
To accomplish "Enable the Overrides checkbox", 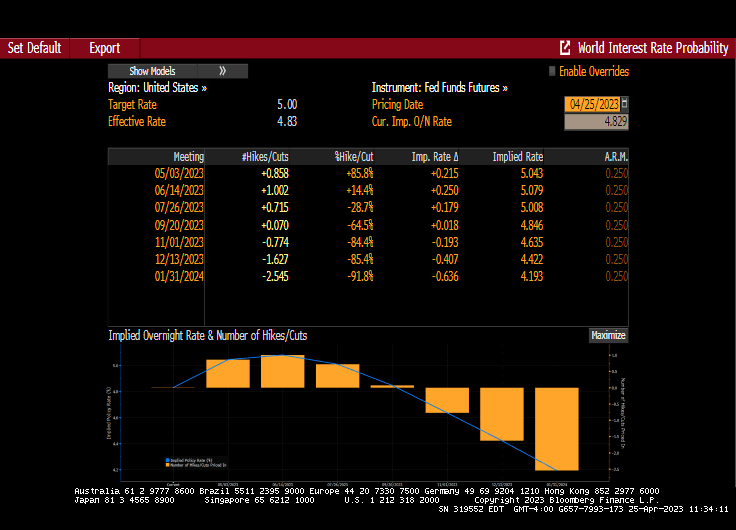I will [551, 71].
